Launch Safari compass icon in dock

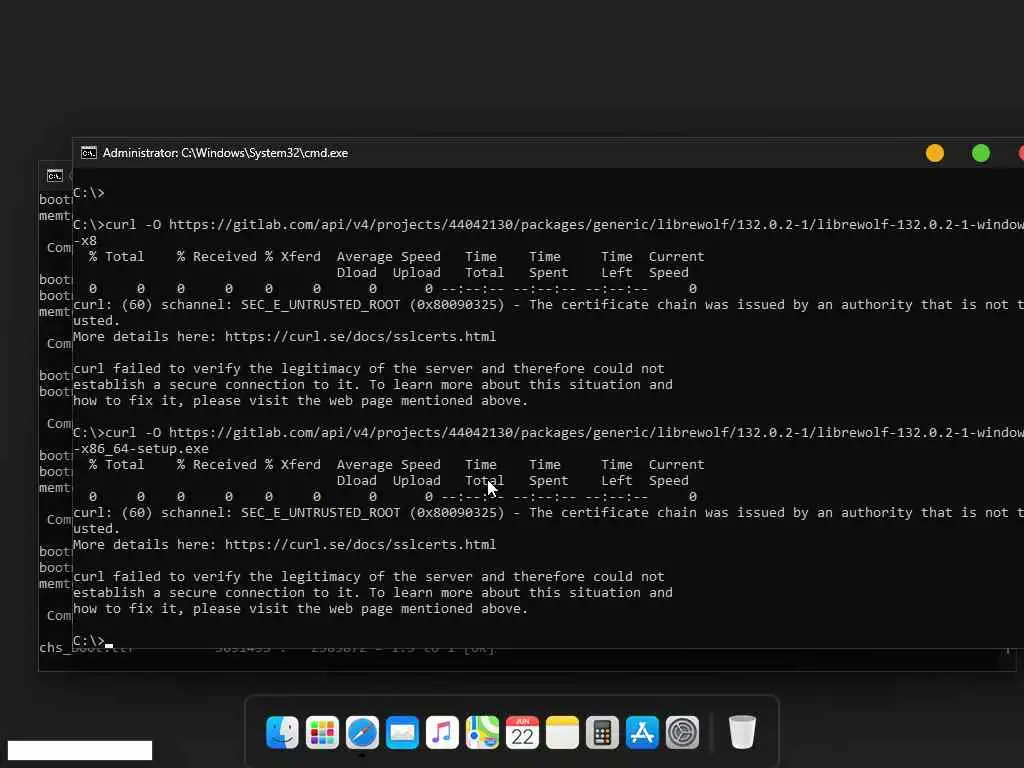362,732
